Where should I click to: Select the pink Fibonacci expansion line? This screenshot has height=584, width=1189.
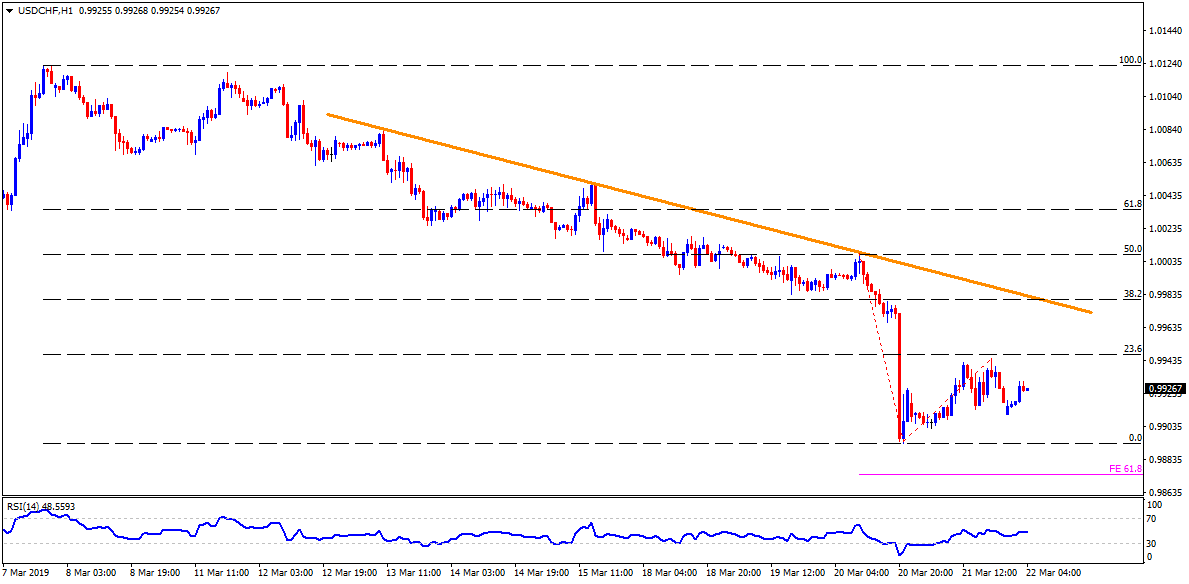(x=980, y=474)
